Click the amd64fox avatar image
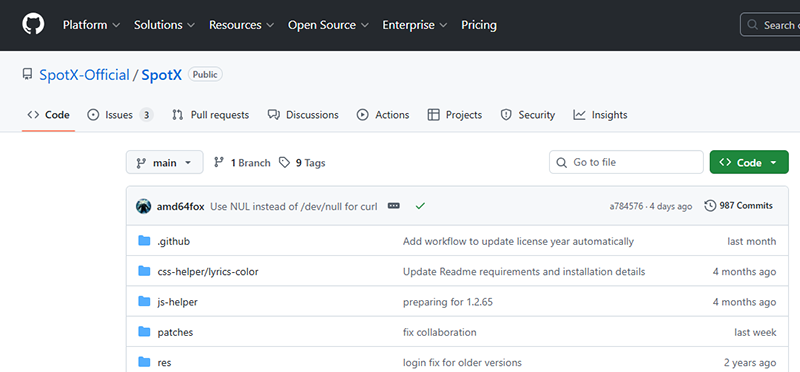Screen dimensions: 800x372 (x=143, y=206)
